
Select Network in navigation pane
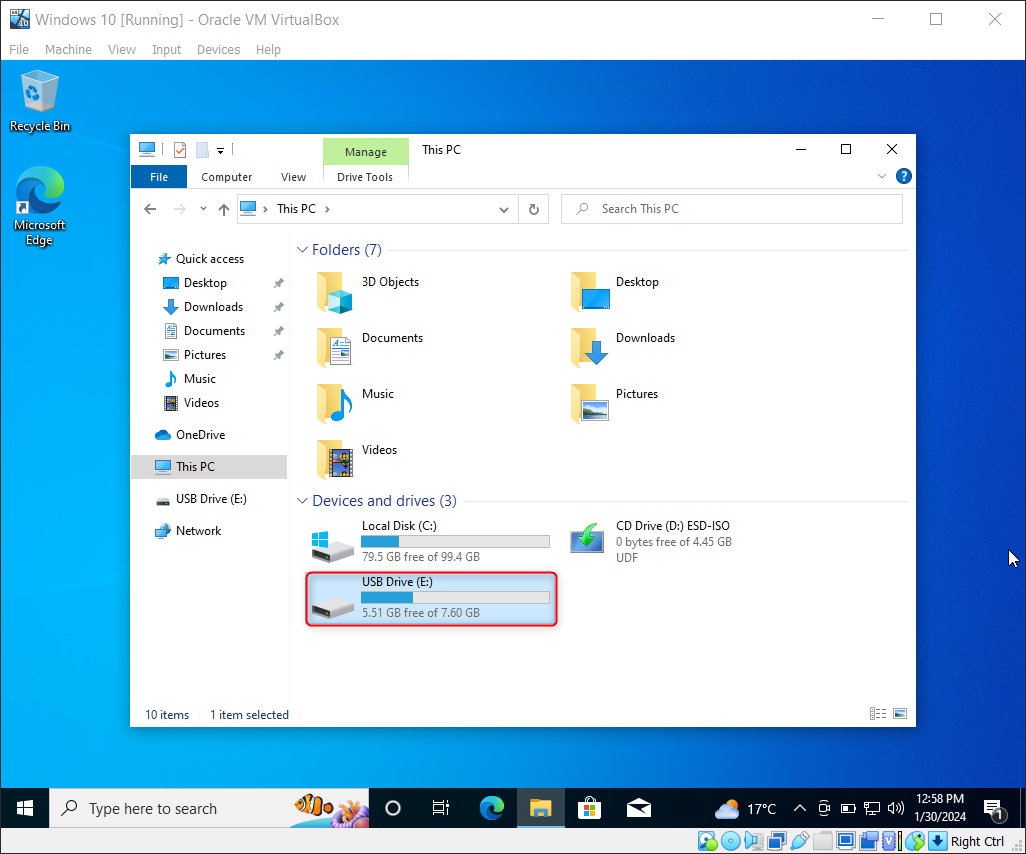click(198, 531)
